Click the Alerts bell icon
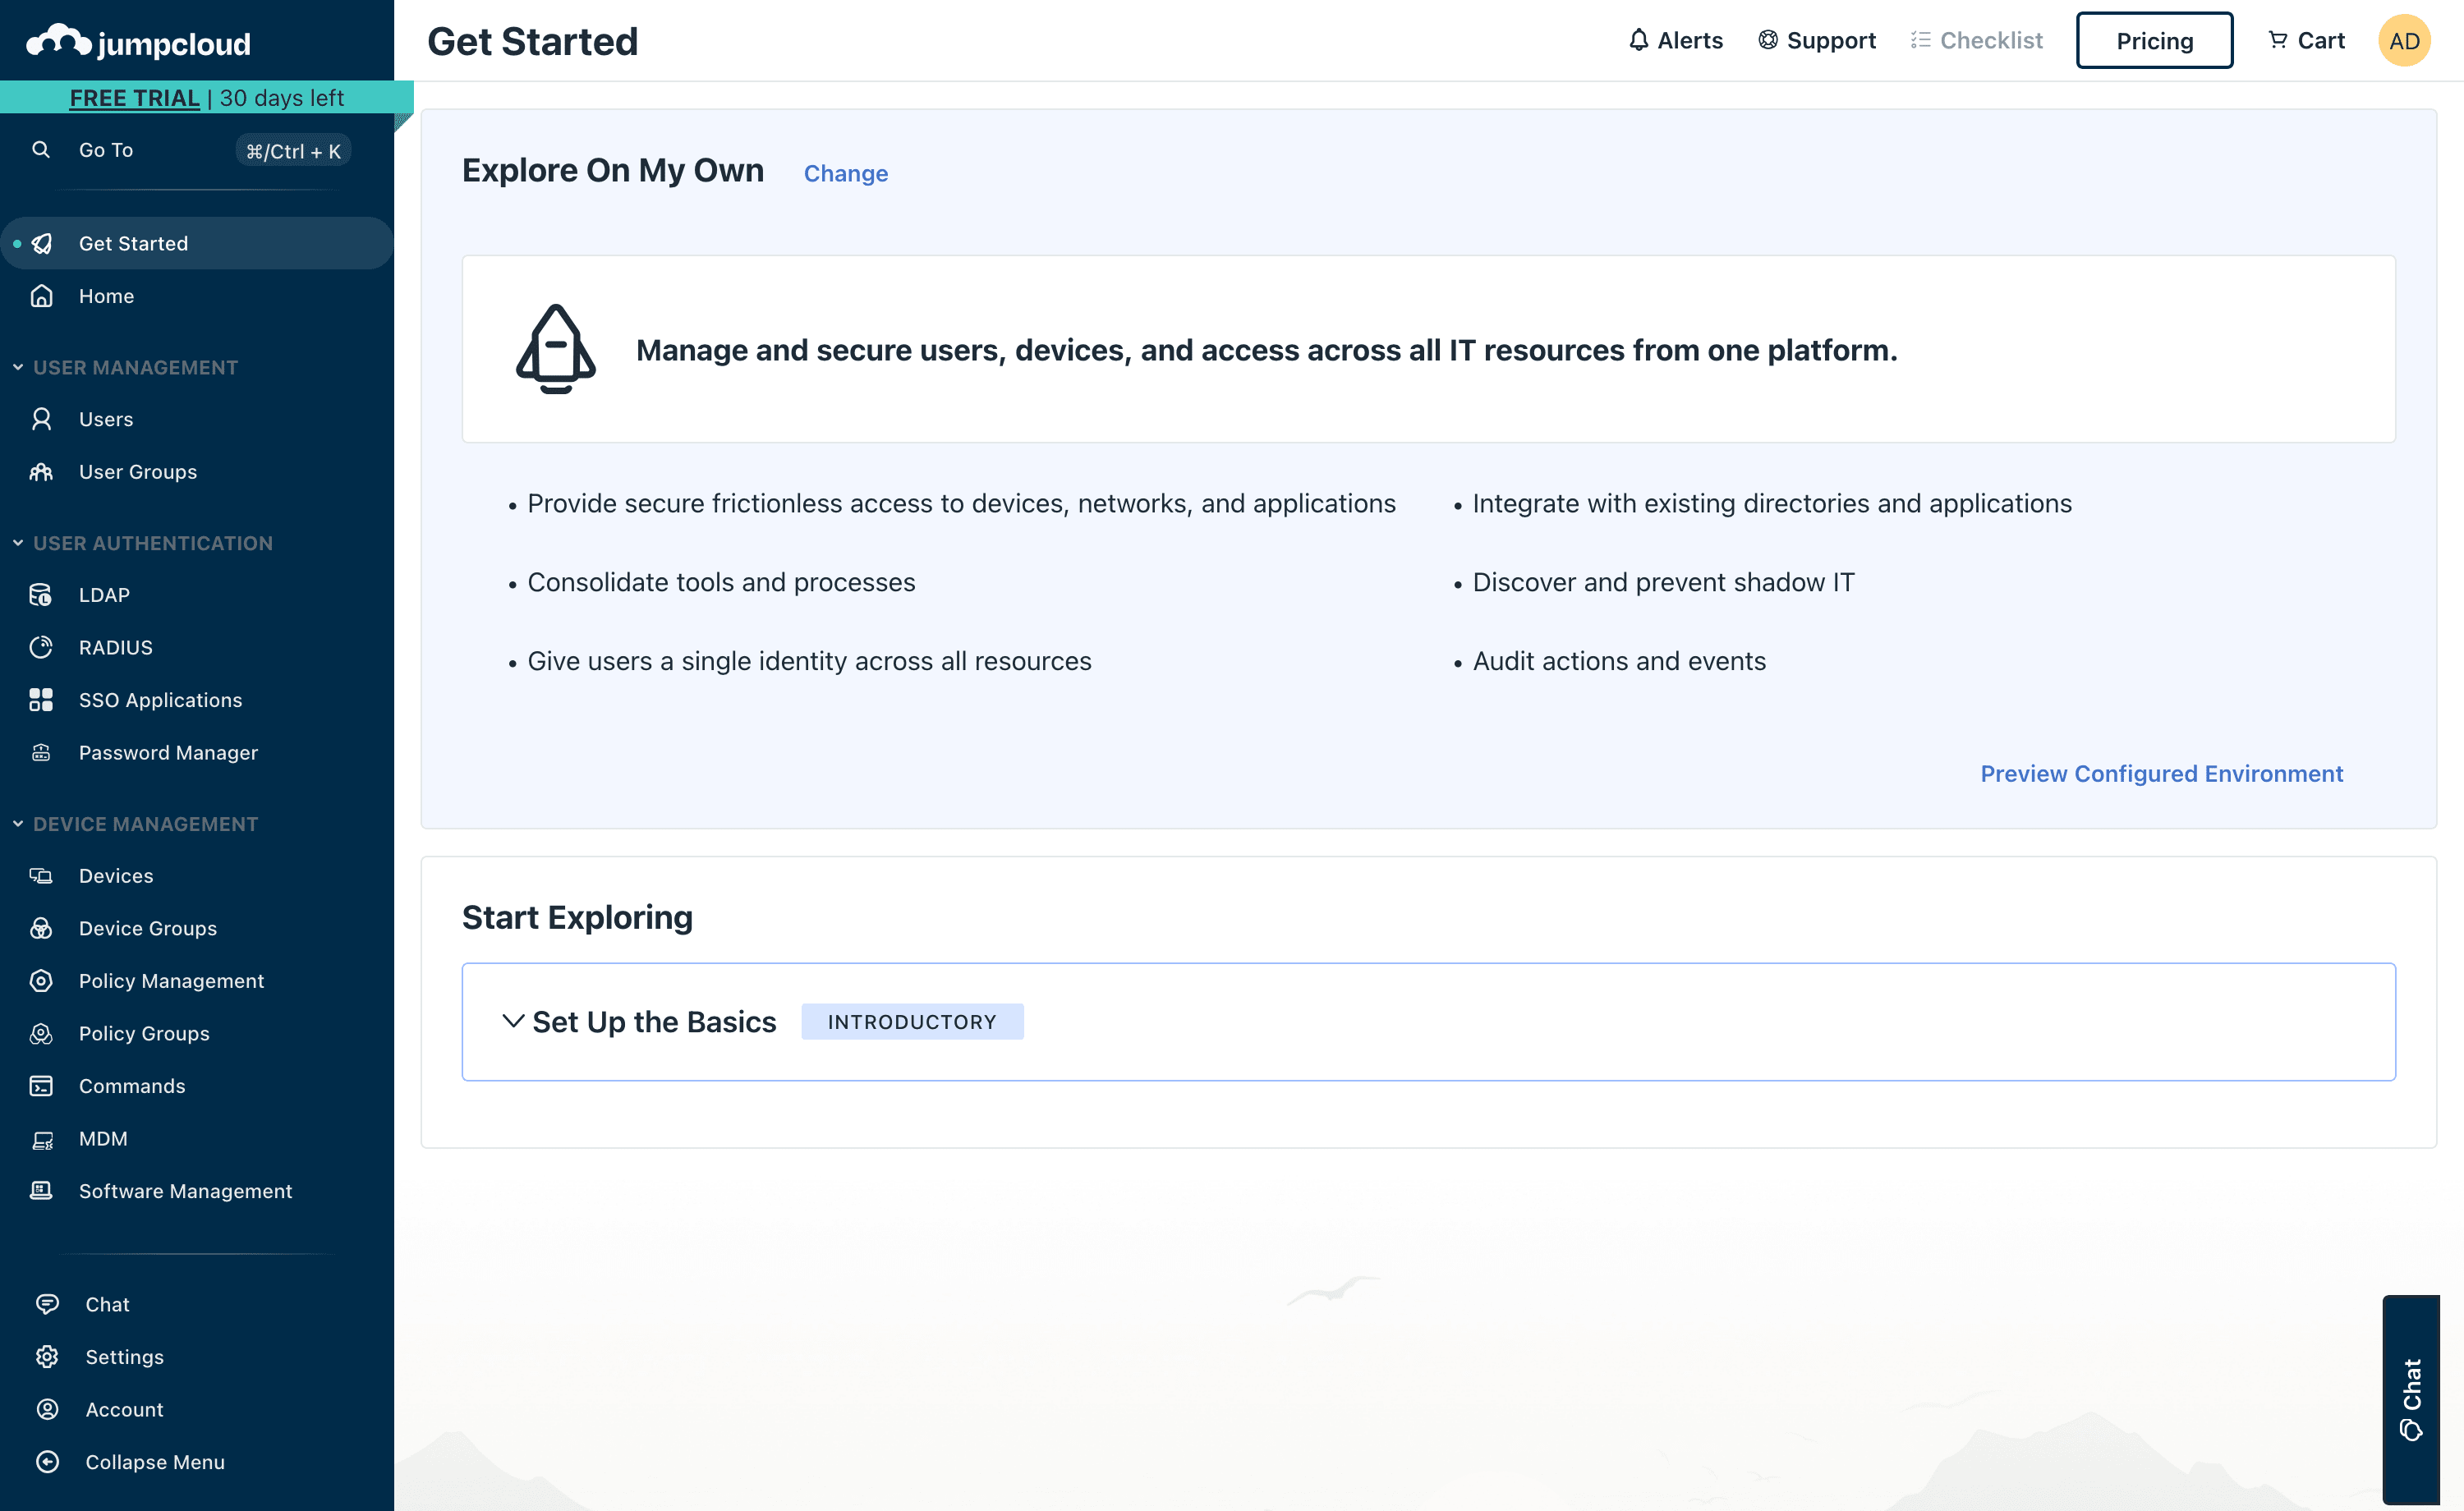The width and height of the screenshot is (2464, 1511). pyautogui.click(x=1638, y=40)
